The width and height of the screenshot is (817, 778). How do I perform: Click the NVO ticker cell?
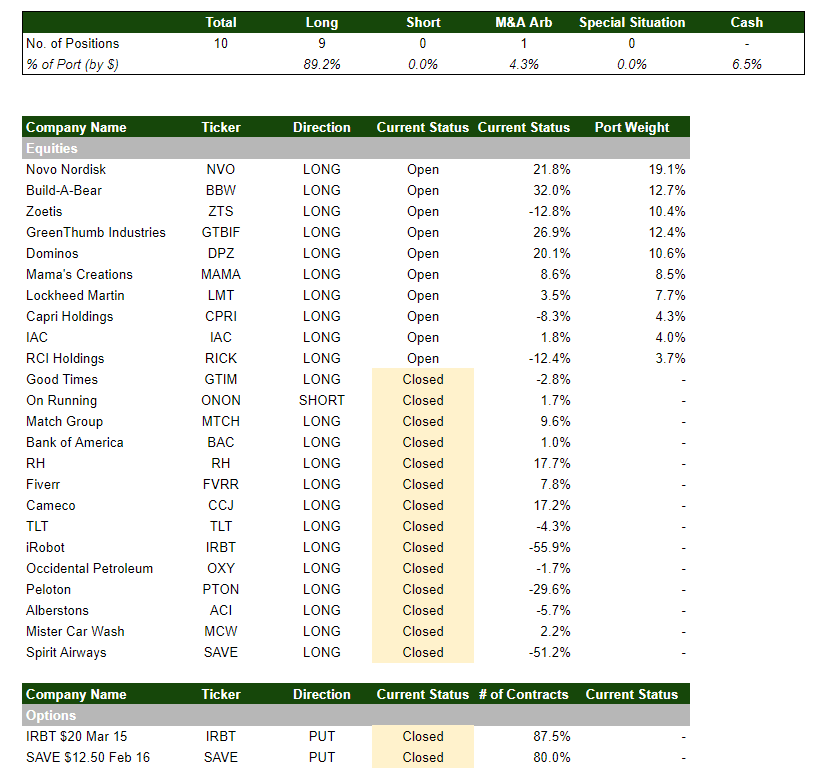(x=220, y=169)
